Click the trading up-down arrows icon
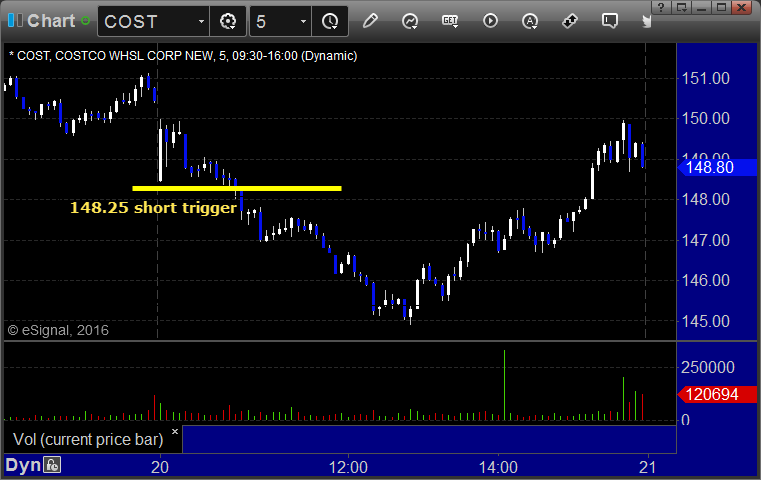This screenshot has width=761, height=480. tap(570, 21)
